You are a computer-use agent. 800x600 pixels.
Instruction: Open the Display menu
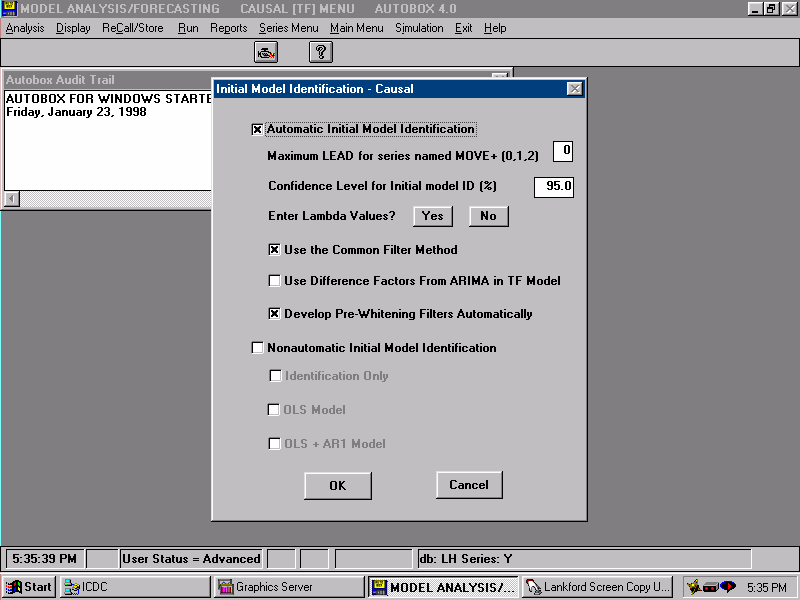click(x=73, y=28)
